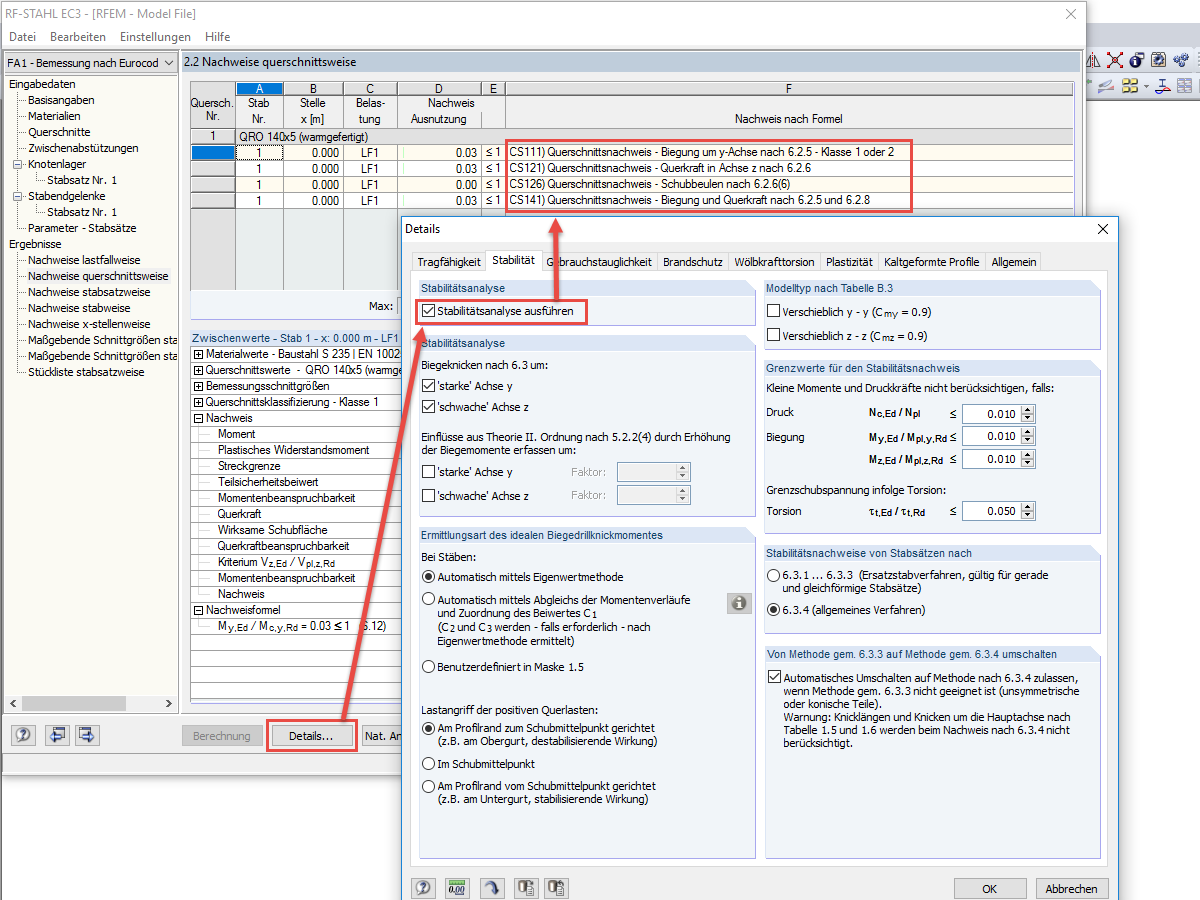Select Automatisch mittels Abgleichs der Momentenverläufe

click(x=429, y=600)
